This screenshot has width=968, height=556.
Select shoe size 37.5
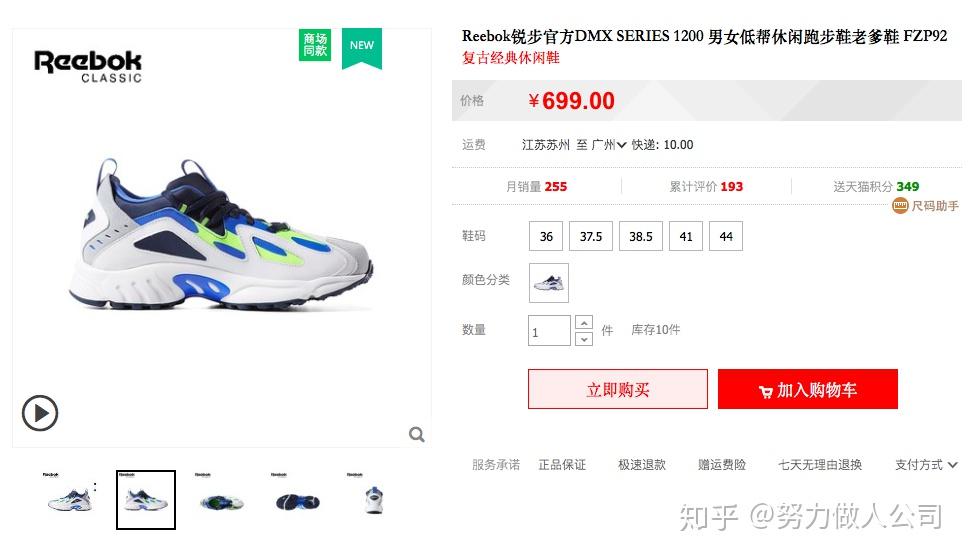[591, 236]
